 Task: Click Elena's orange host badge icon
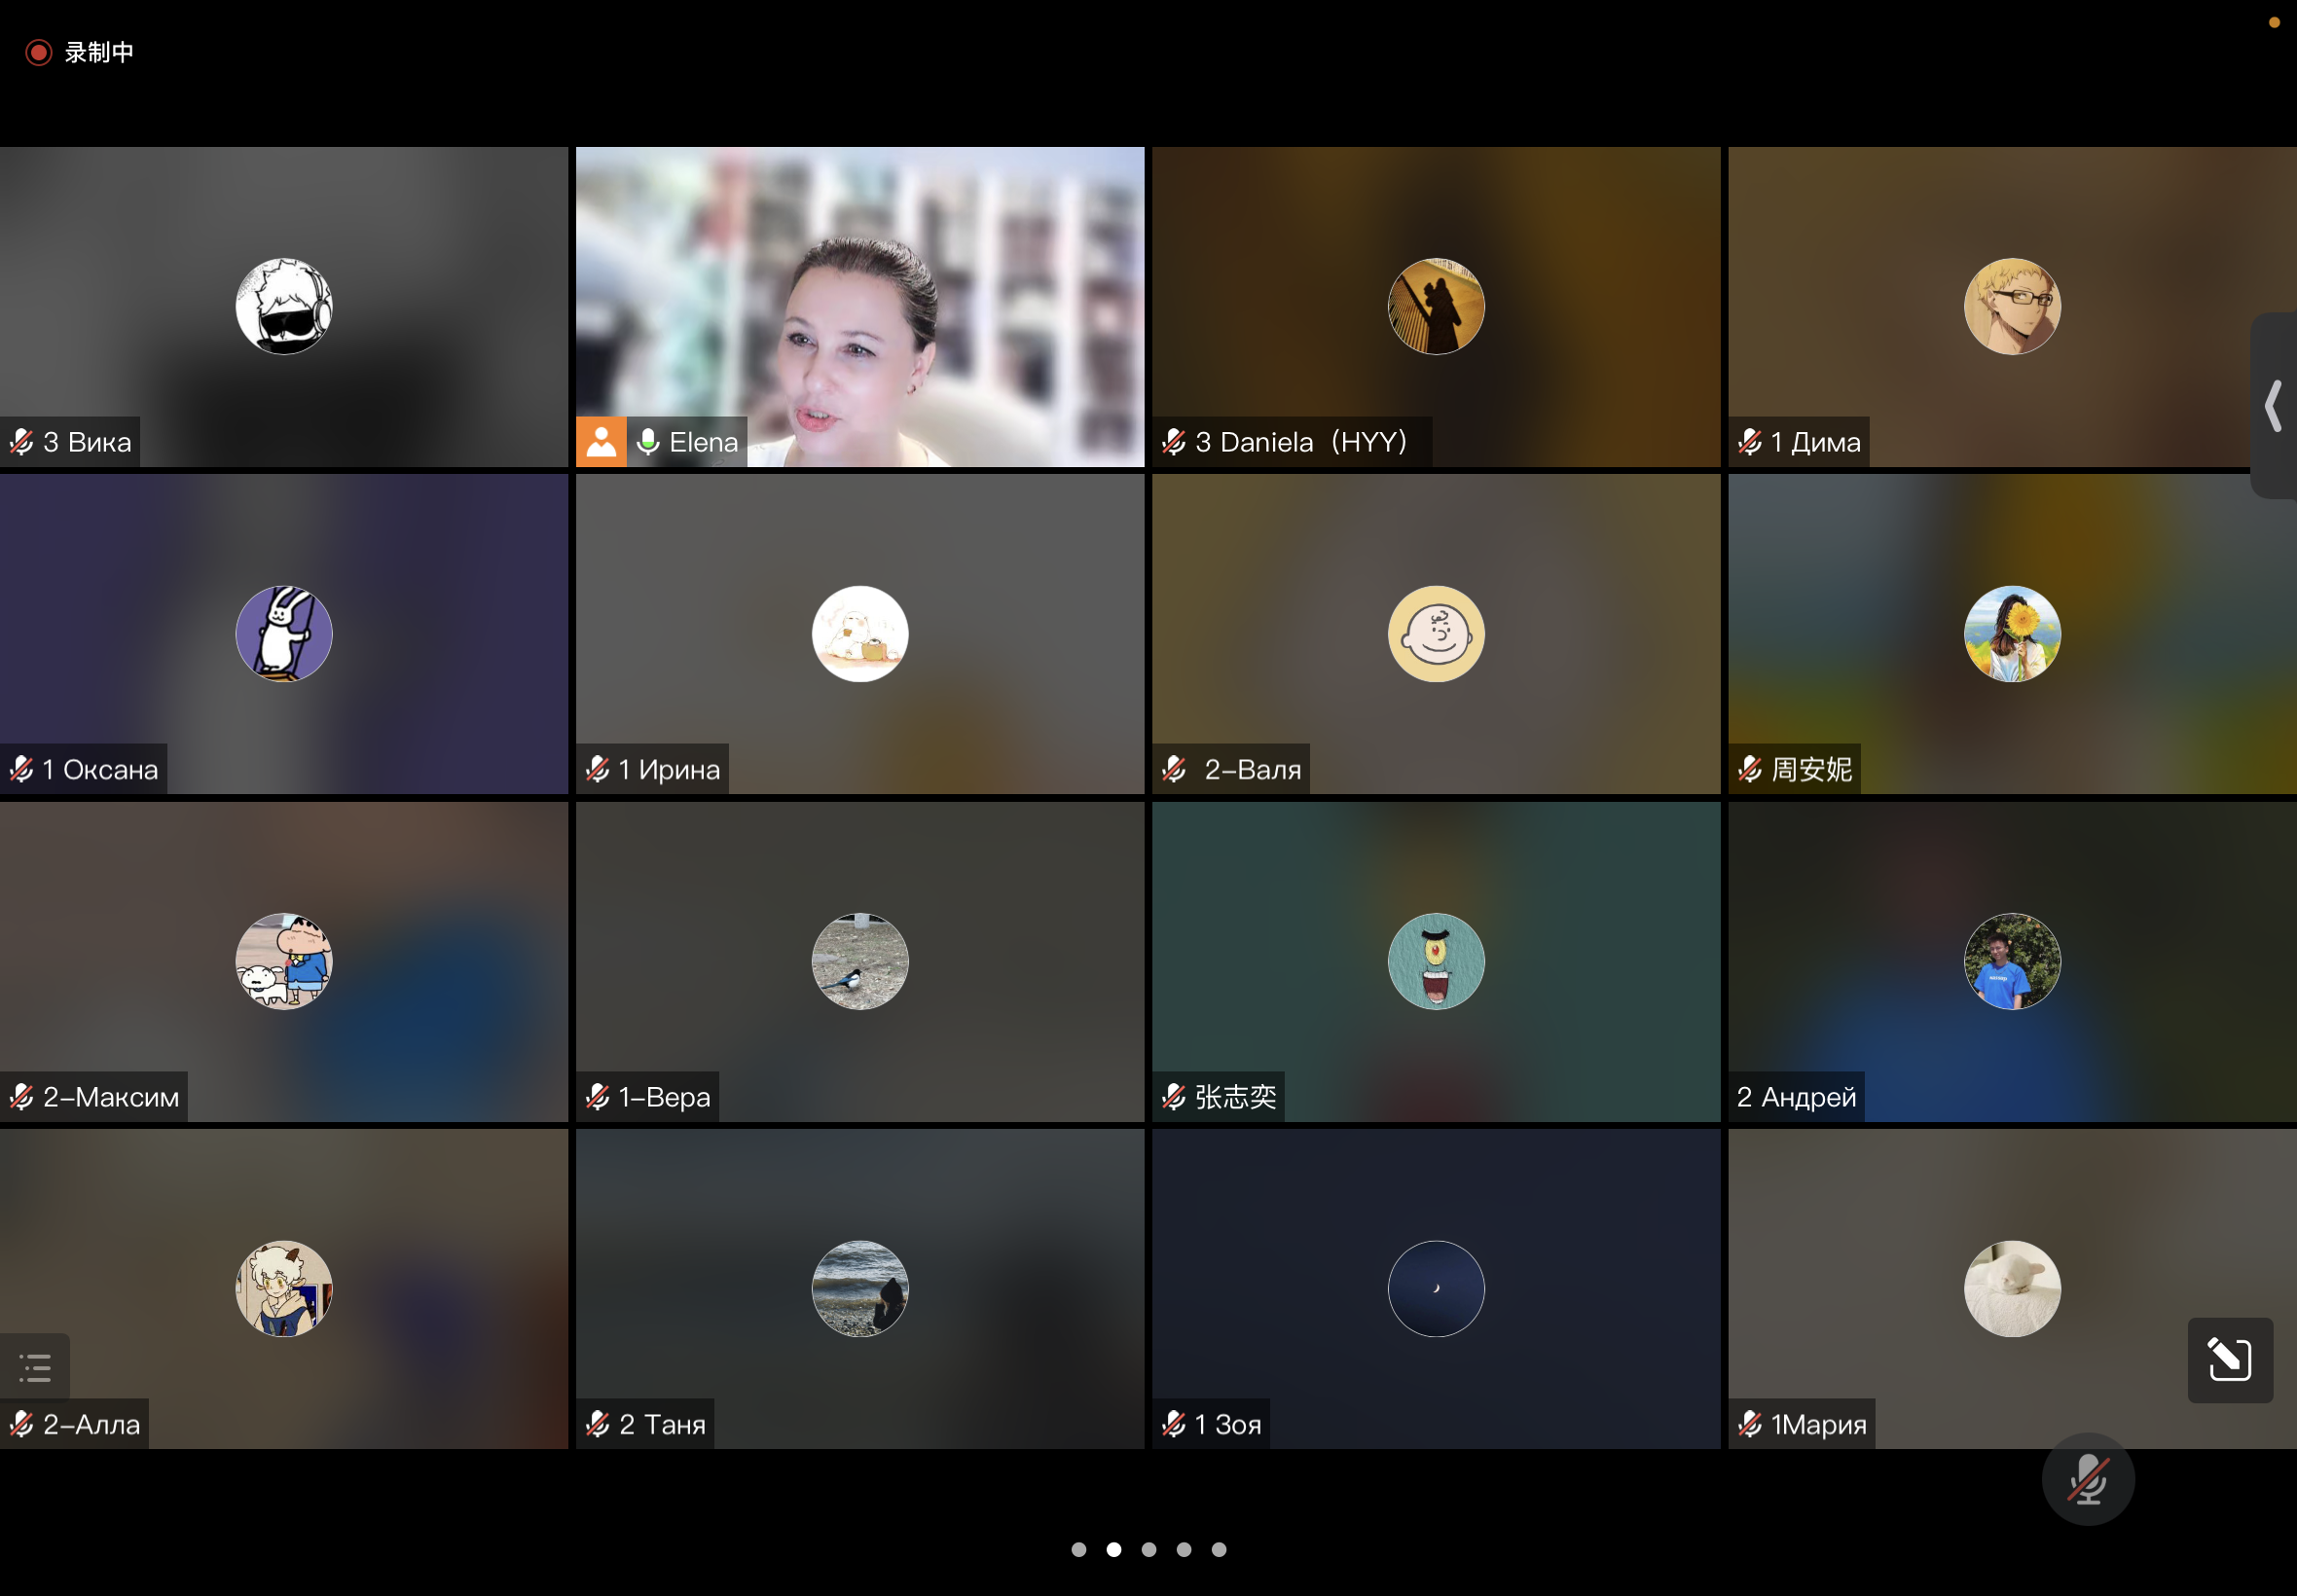click(x=601, y=441)
